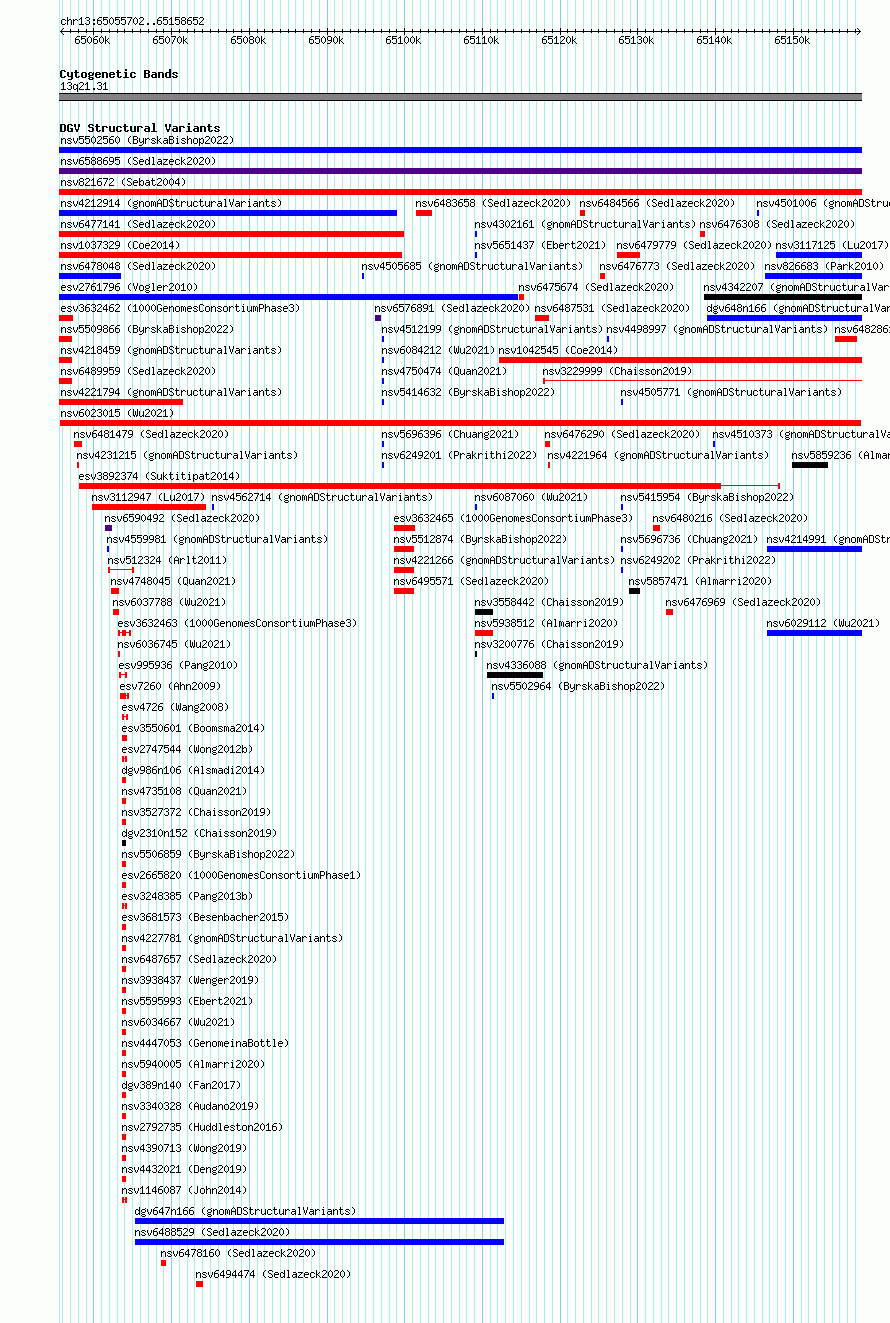The width and height of the screenshot is (890, 1323).
Task: Click the nsv6477141 (Sedlazeck2020) label
Action: point(138,224)
